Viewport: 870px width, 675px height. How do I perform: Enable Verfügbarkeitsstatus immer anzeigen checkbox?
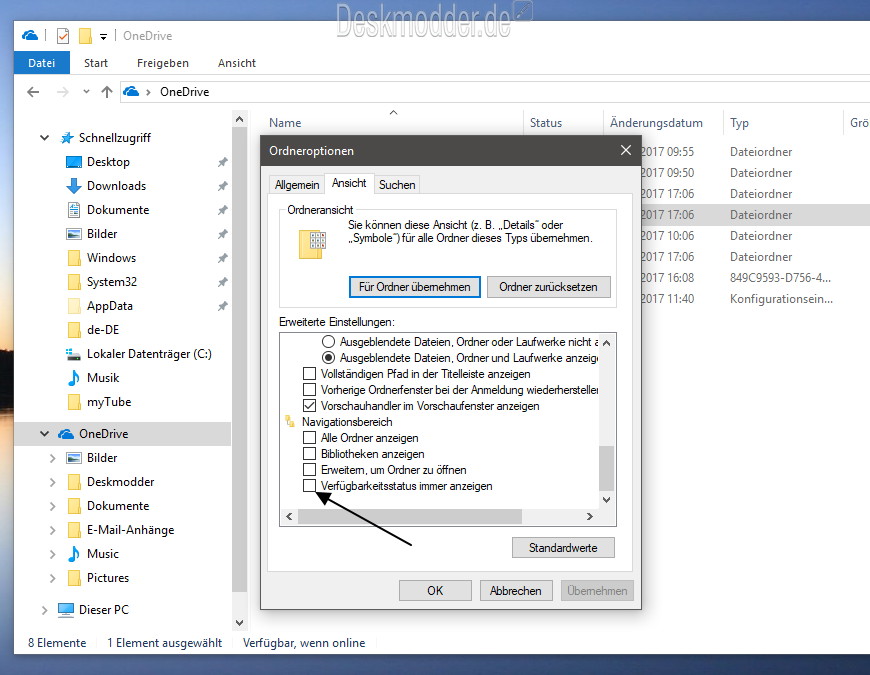[x=310, y=486]
